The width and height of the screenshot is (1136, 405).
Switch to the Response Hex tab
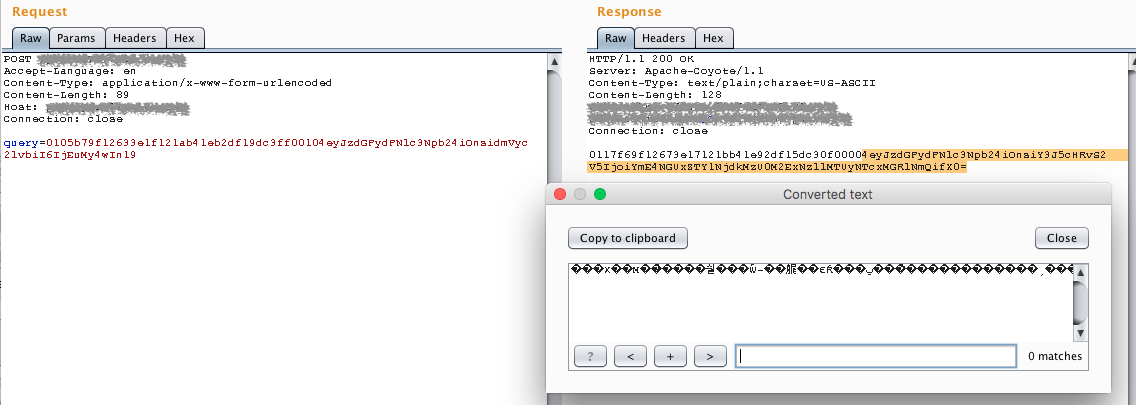click(x=713, y=38)
